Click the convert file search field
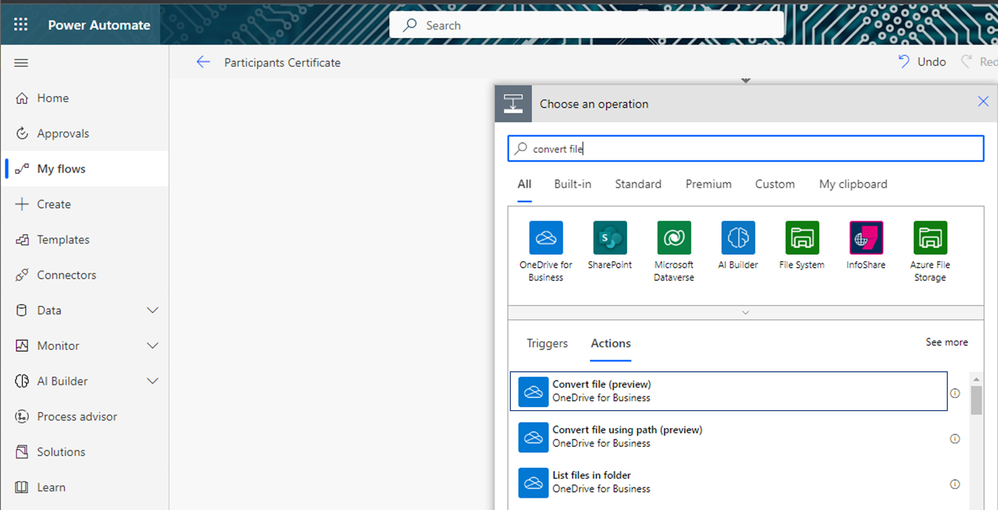The image size is (998, 510). pos(746,148)
